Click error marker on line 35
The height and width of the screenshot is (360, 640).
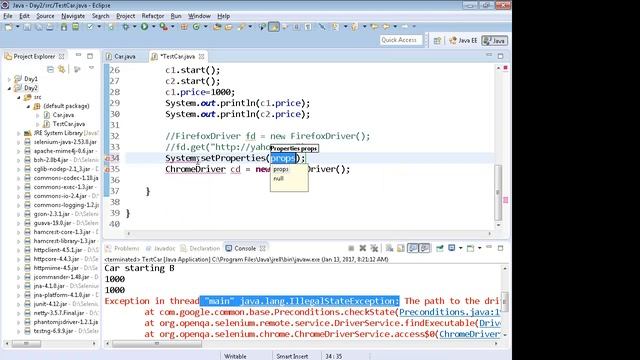107,169
